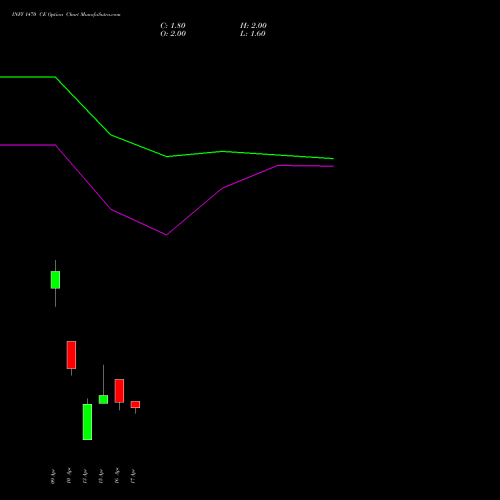Click the 'H: 2.00' high value
The width and height of the screenshot is (500, 500).
(253, 26)
